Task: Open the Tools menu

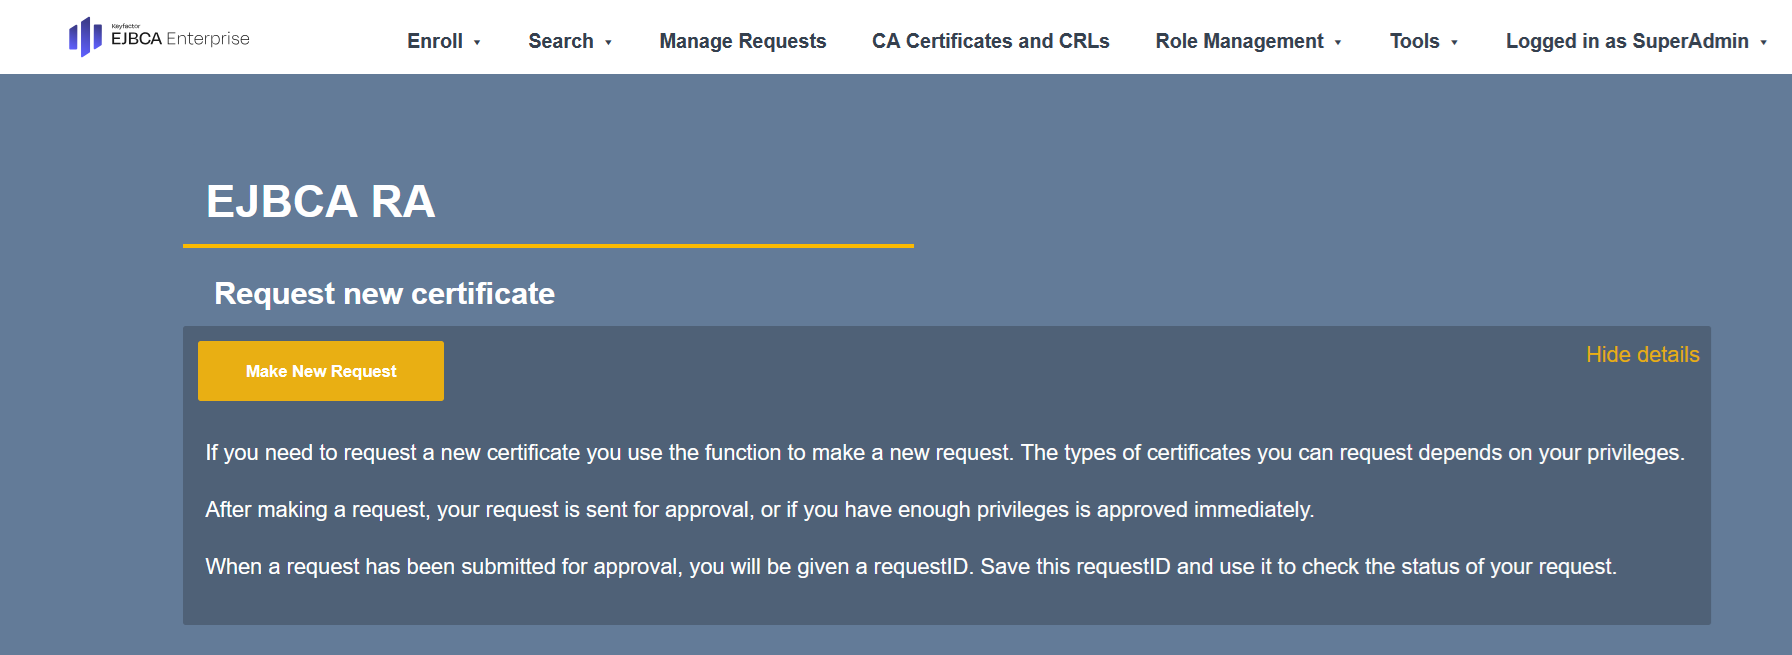Action: tap(1414, 41)
